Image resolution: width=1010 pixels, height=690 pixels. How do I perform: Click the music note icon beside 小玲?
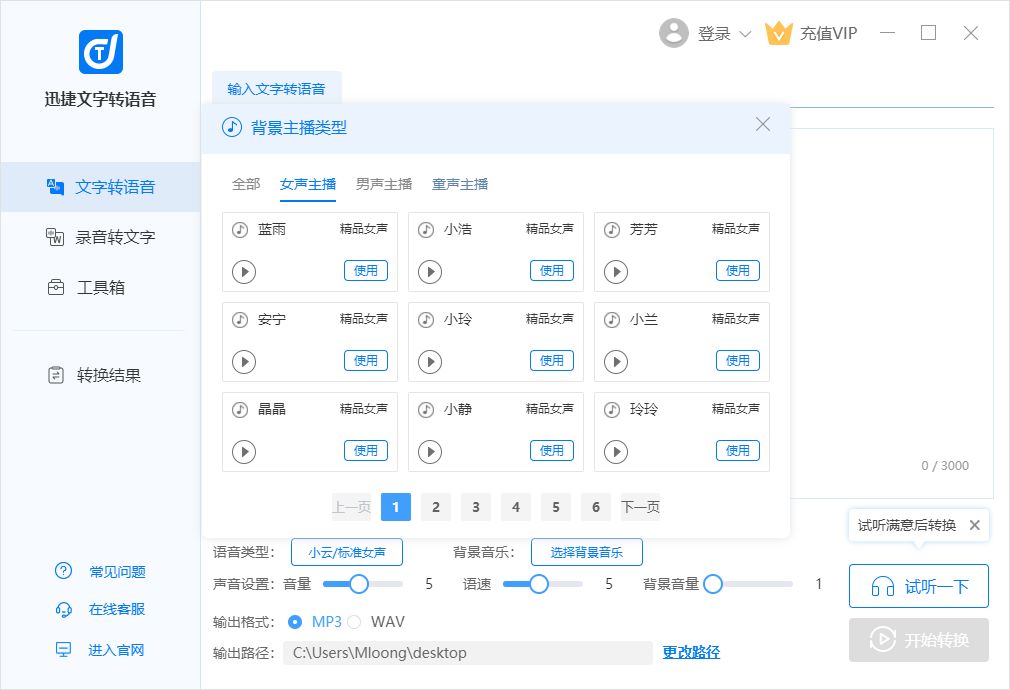(x=426, y=320)
